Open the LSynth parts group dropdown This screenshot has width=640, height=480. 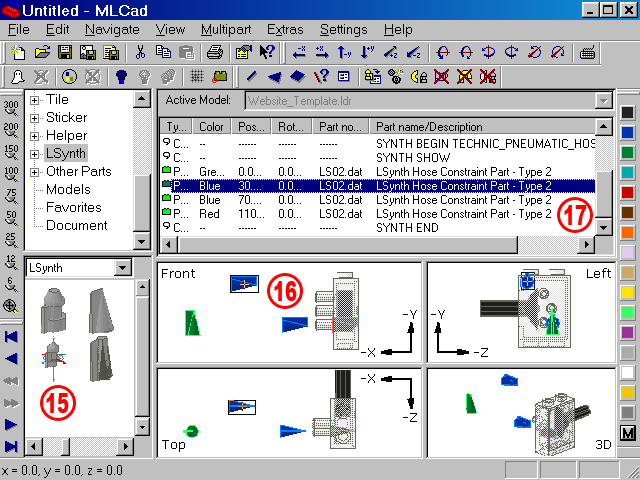coord(122,268)
